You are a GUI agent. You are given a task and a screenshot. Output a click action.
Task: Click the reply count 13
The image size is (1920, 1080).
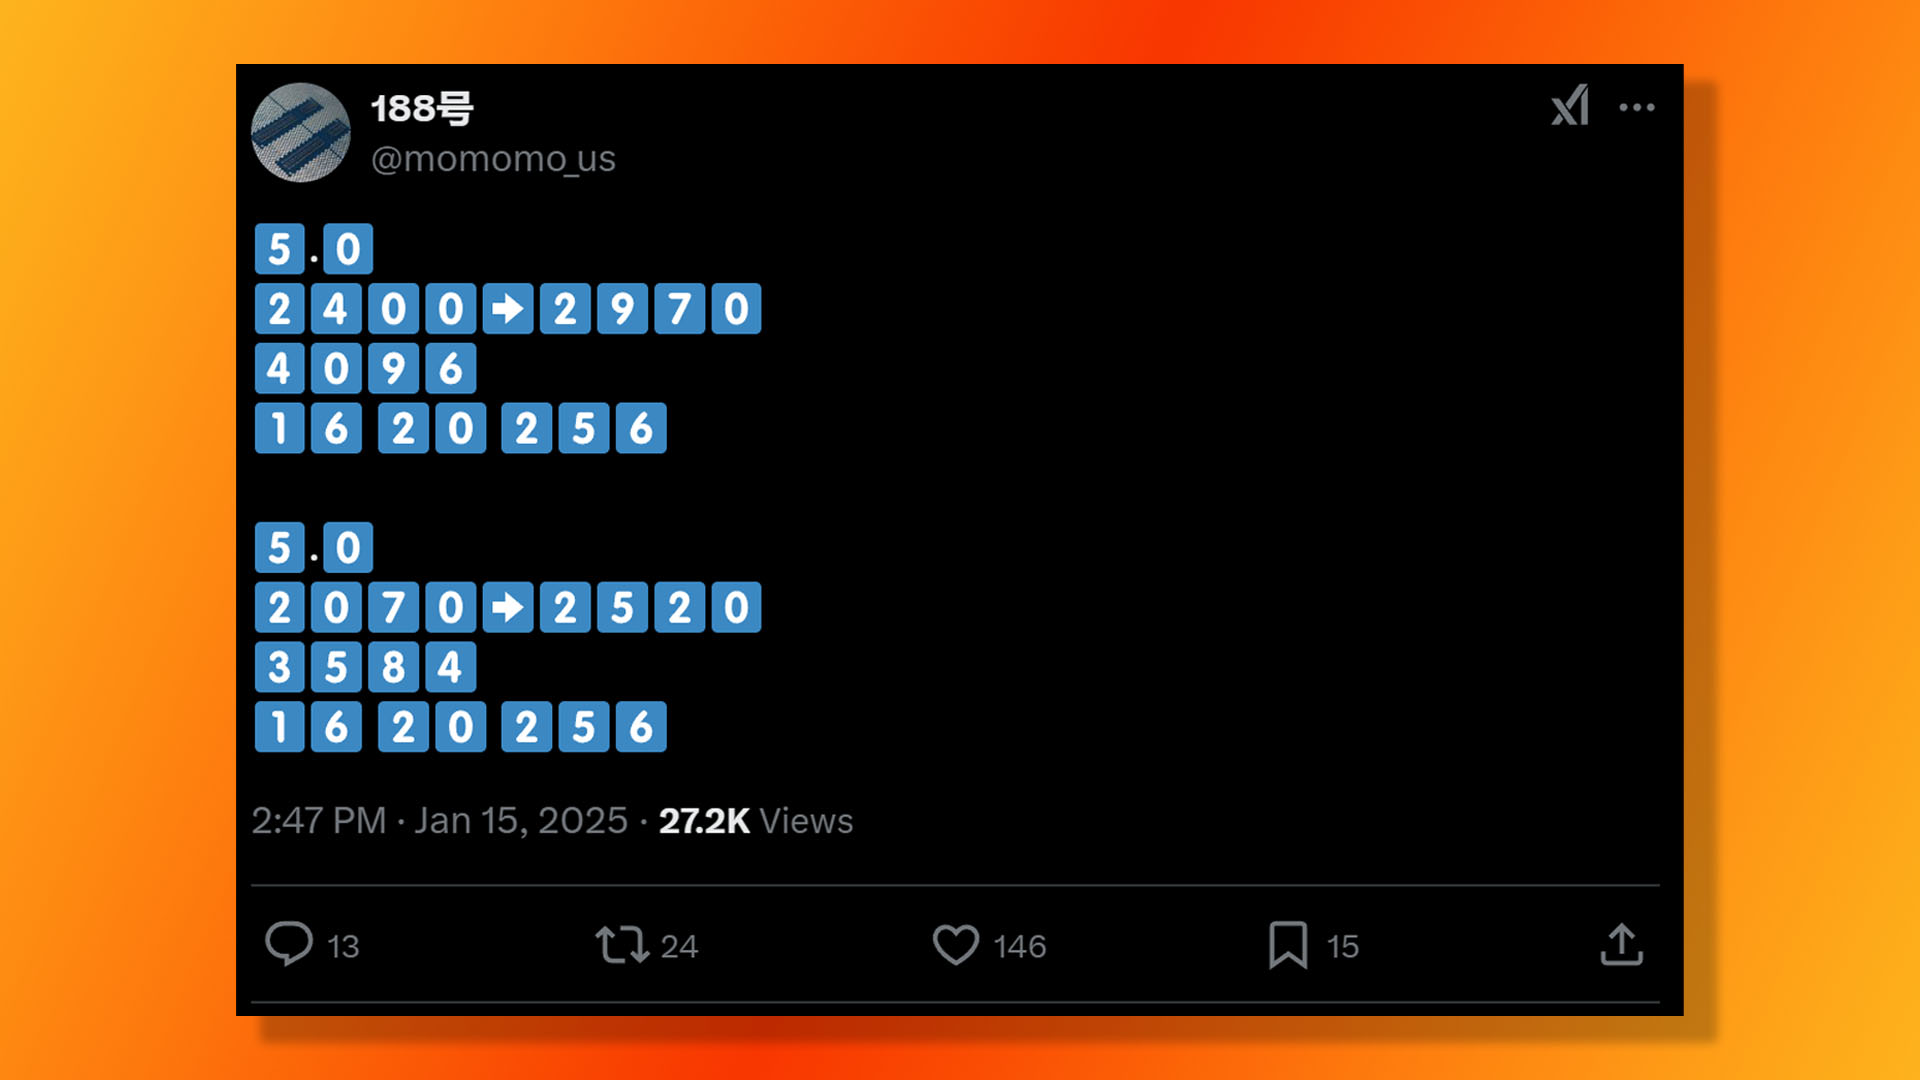pyautogui.click(x=343, y=947)
